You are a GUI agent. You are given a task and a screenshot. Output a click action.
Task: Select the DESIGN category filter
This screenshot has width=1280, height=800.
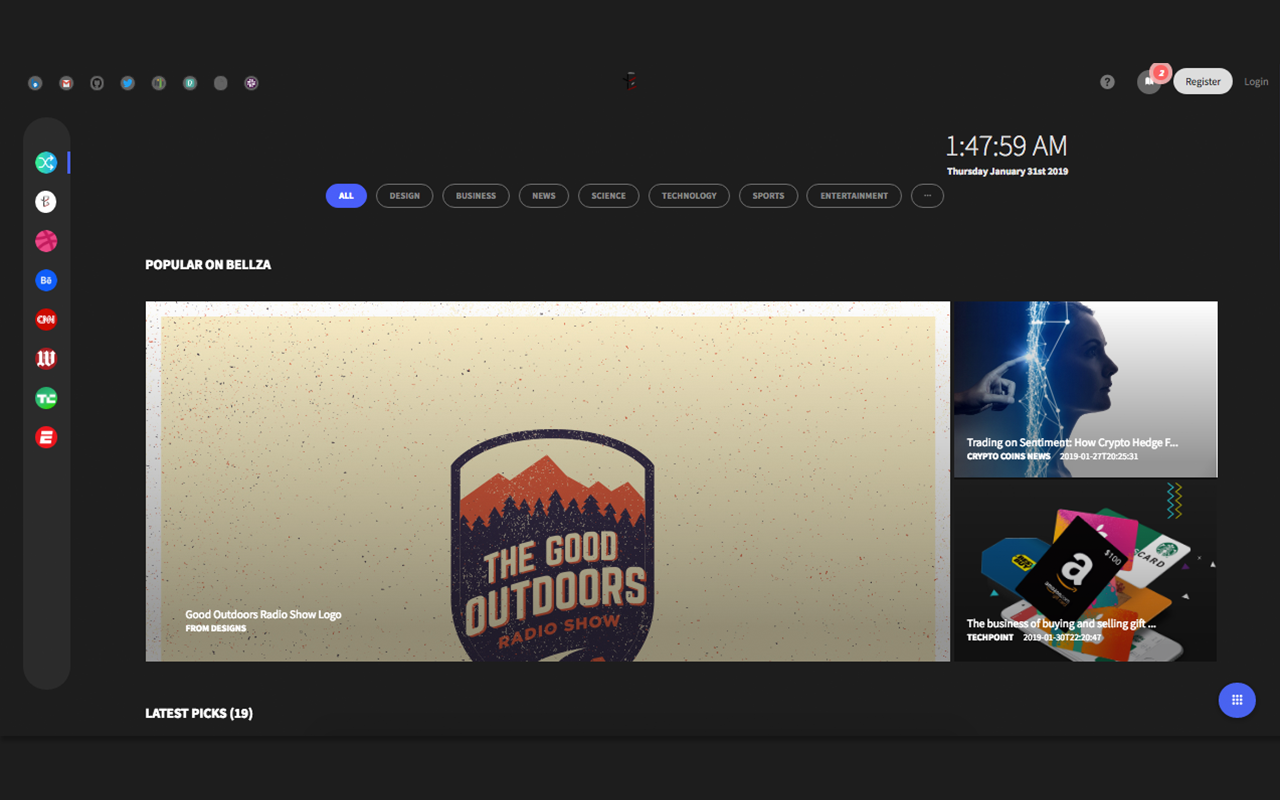405,196
